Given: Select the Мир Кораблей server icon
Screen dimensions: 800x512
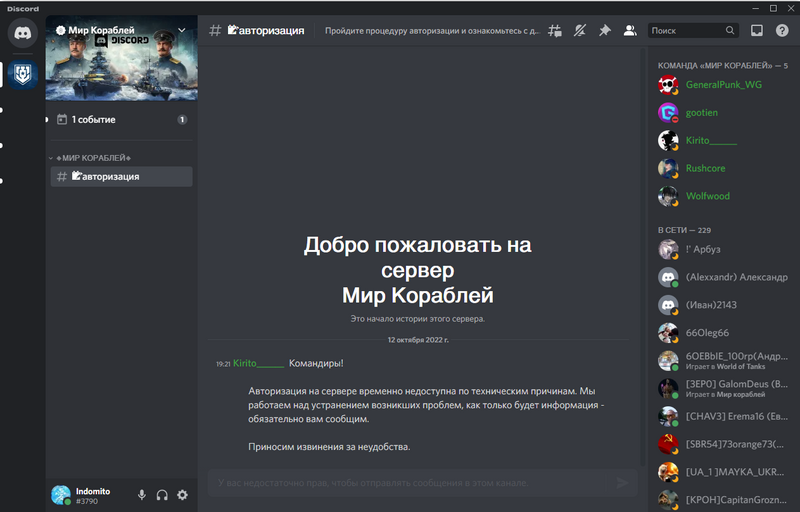Looking at the screenshot, I should 22,75.
